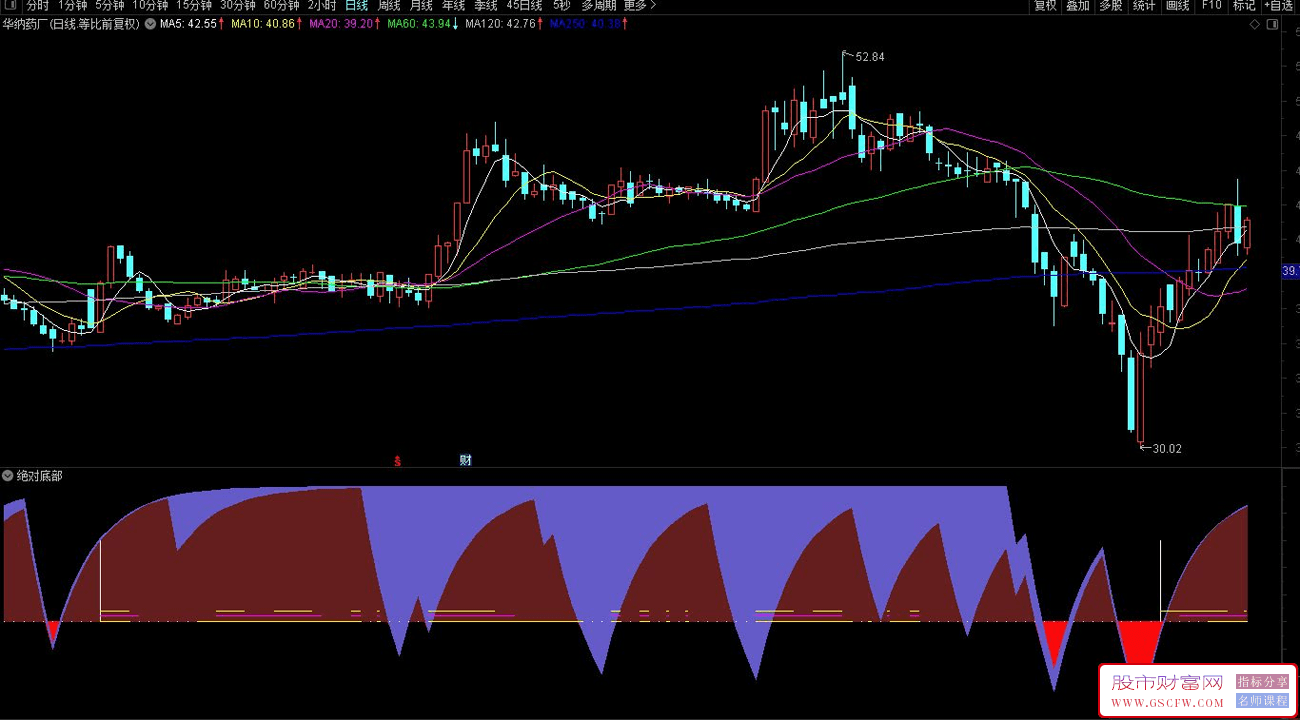Select the 60分钟 period tab
This screenshot has width=1300, height=720.
(281, 6)
